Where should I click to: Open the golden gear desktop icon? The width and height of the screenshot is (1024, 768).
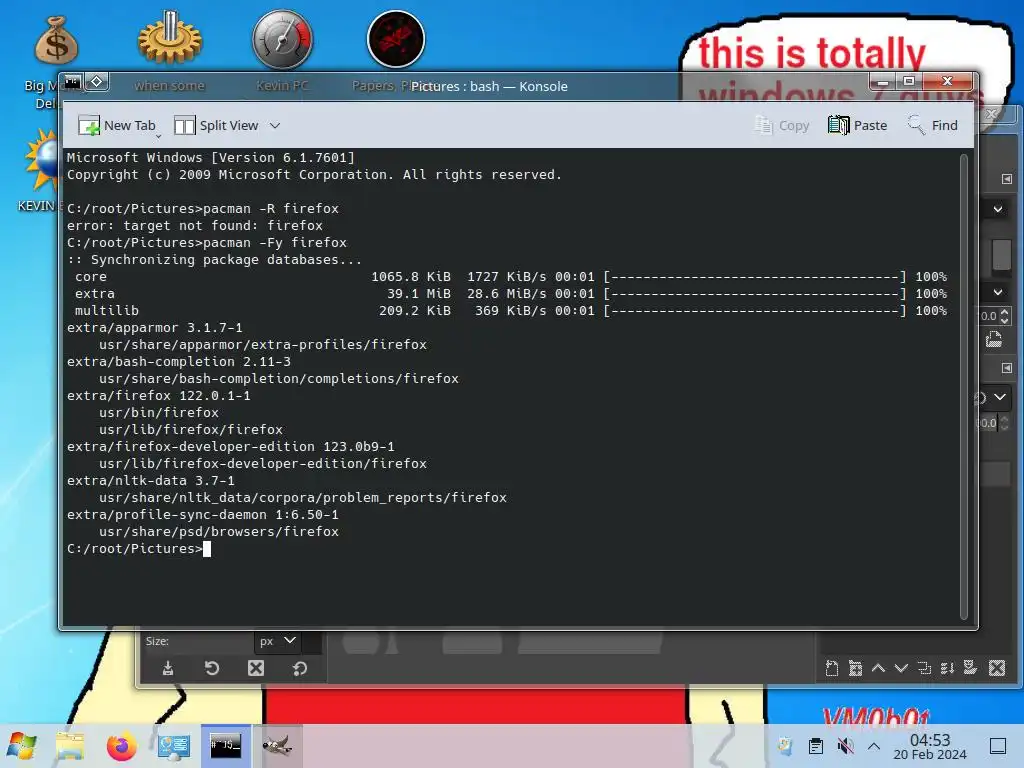tap(170, 38)
